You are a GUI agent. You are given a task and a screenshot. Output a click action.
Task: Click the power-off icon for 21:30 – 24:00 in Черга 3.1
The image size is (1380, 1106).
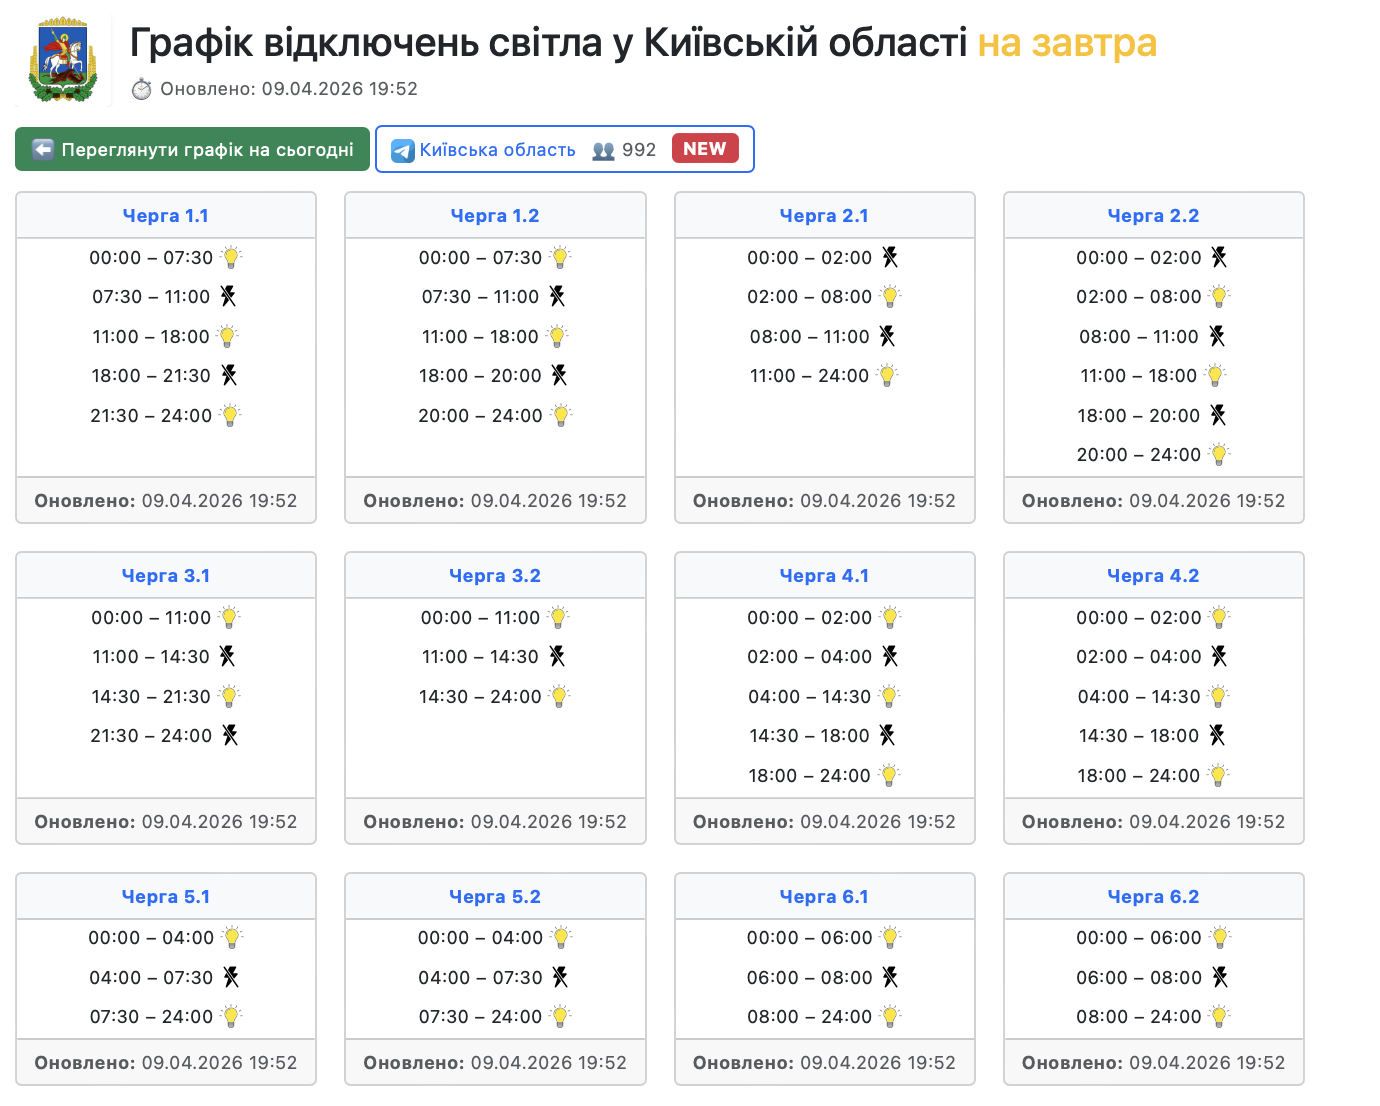tap(230, 735)
